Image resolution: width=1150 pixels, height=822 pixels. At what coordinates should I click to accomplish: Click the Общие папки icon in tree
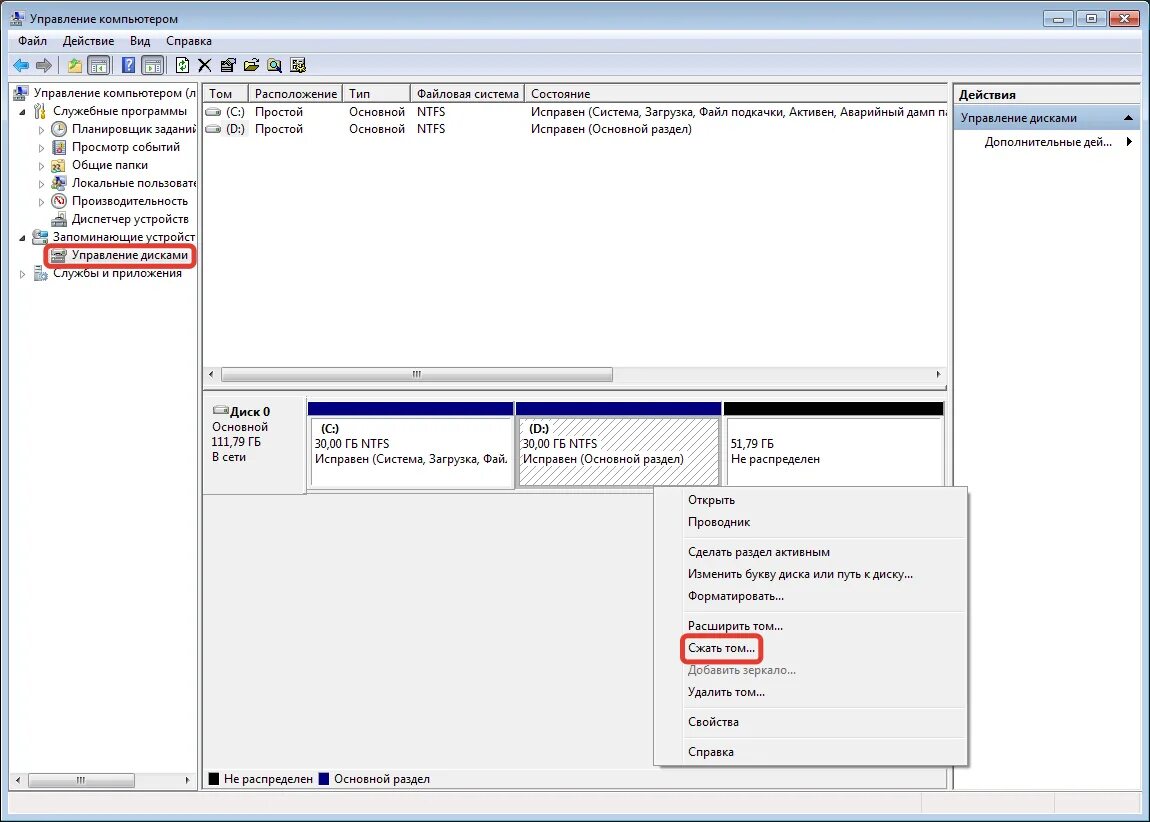pos(59,165)
